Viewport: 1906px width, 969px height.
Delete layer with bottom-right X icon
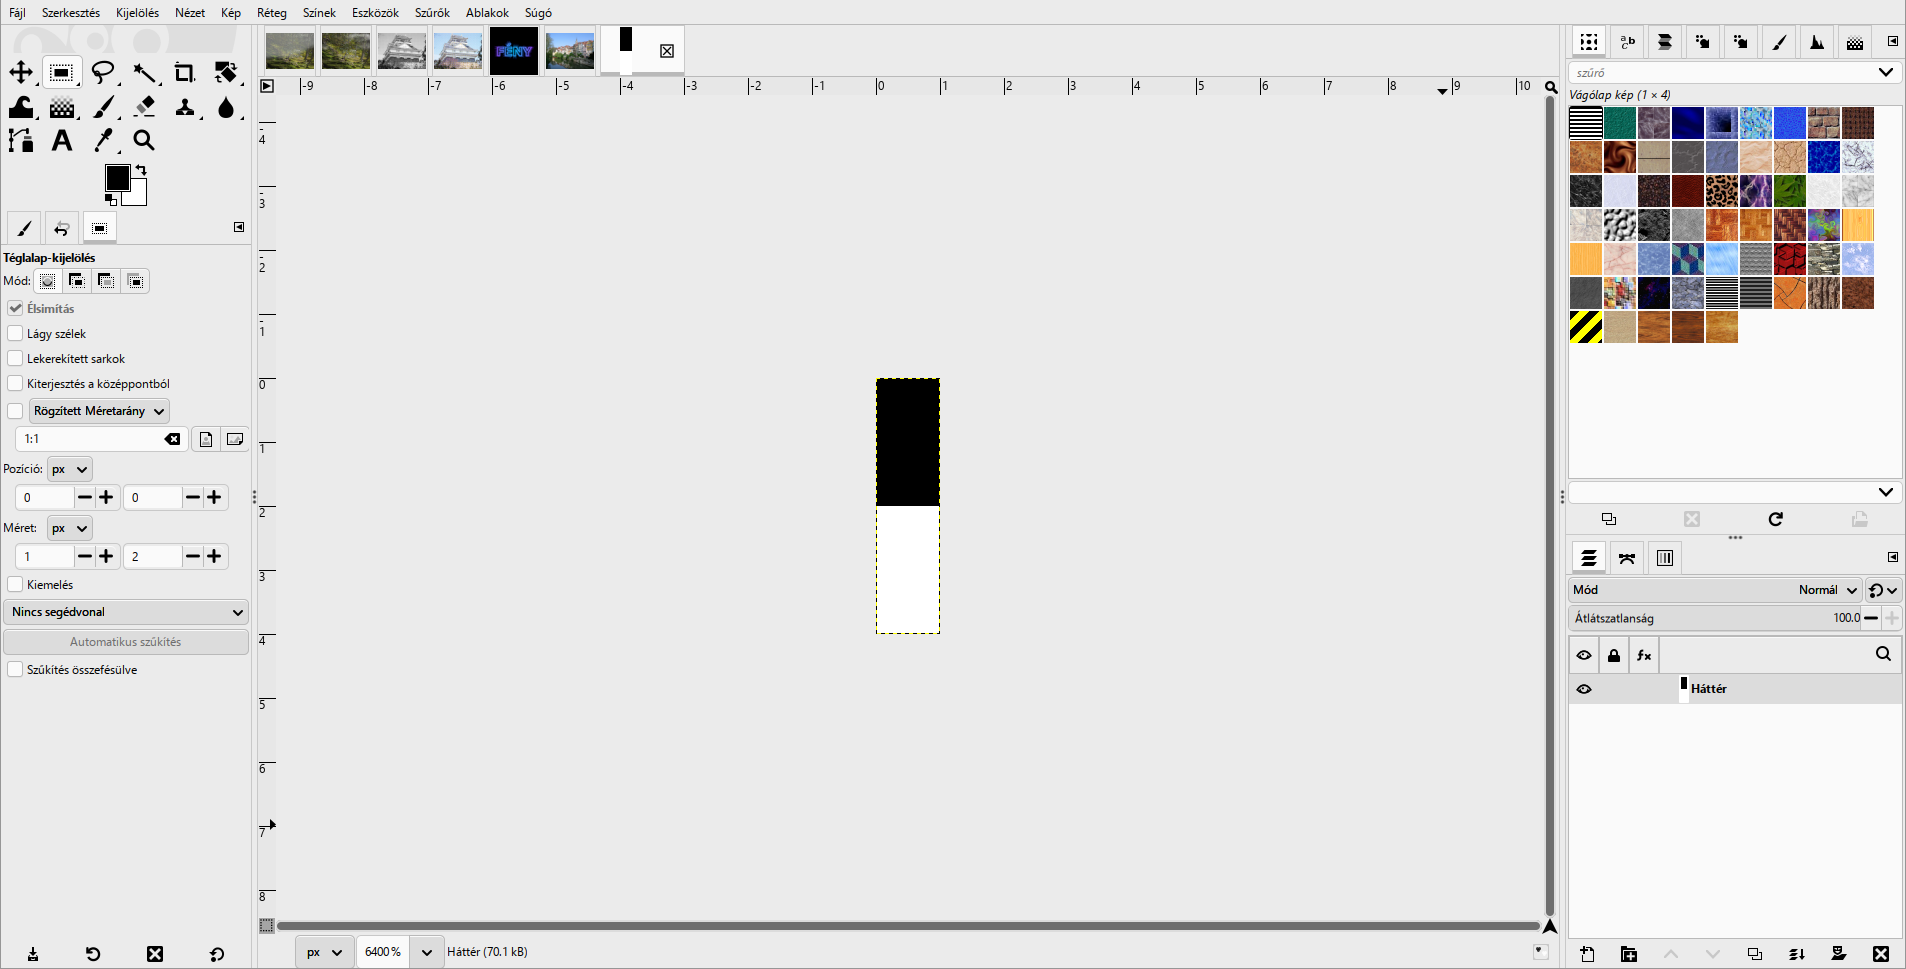1881,954
